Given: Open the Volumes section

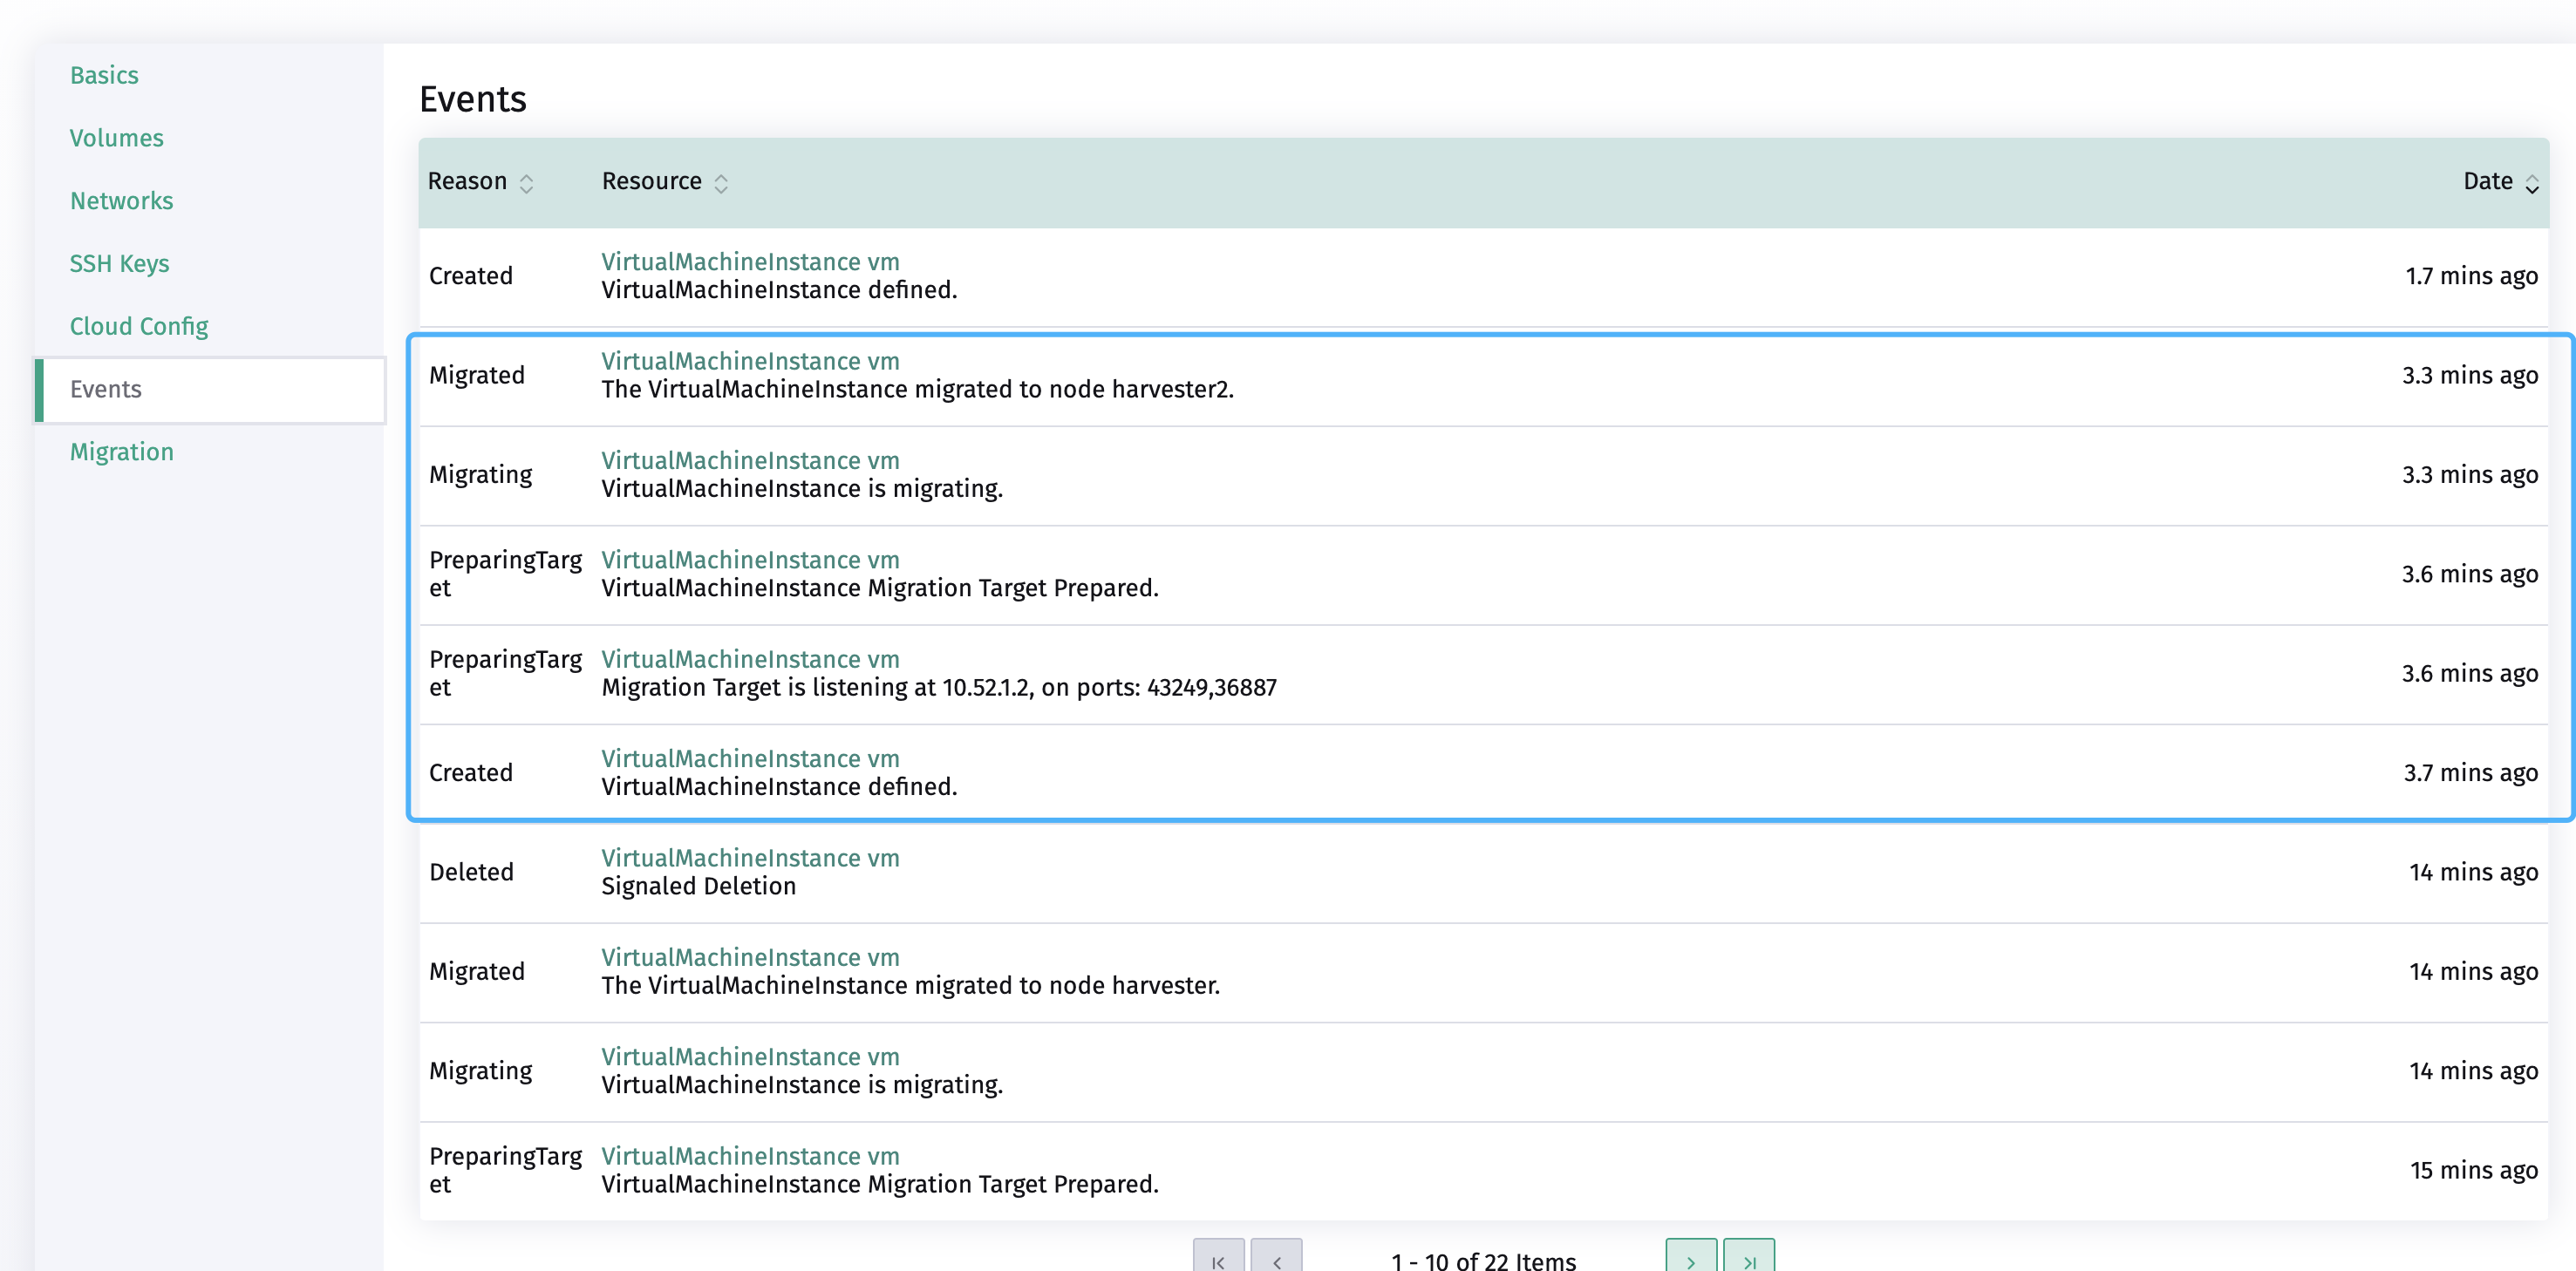Looking at the screenshot, I should [x=116, y=138].
